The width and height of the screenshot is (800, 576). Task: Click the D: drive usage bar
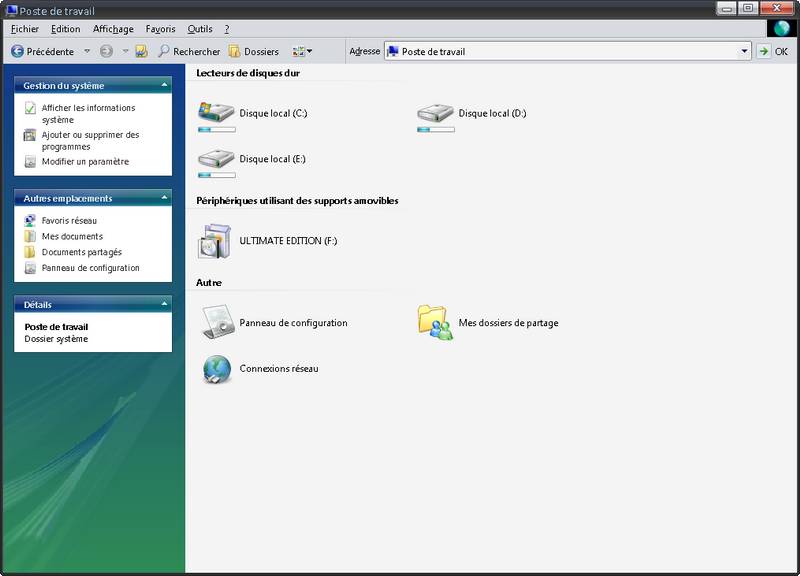[436, 130]
